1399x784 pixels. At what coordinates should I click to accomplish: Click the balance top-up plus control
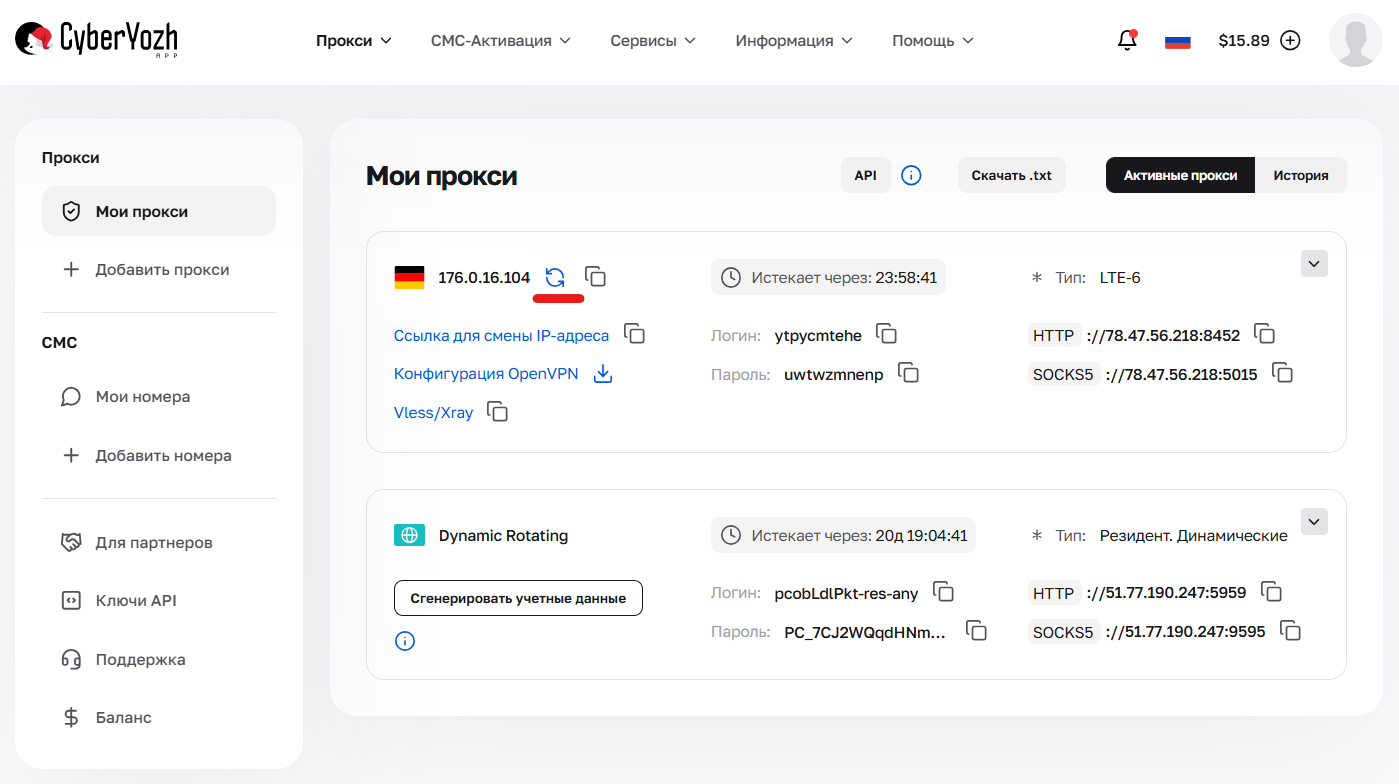coord(1290,40)
